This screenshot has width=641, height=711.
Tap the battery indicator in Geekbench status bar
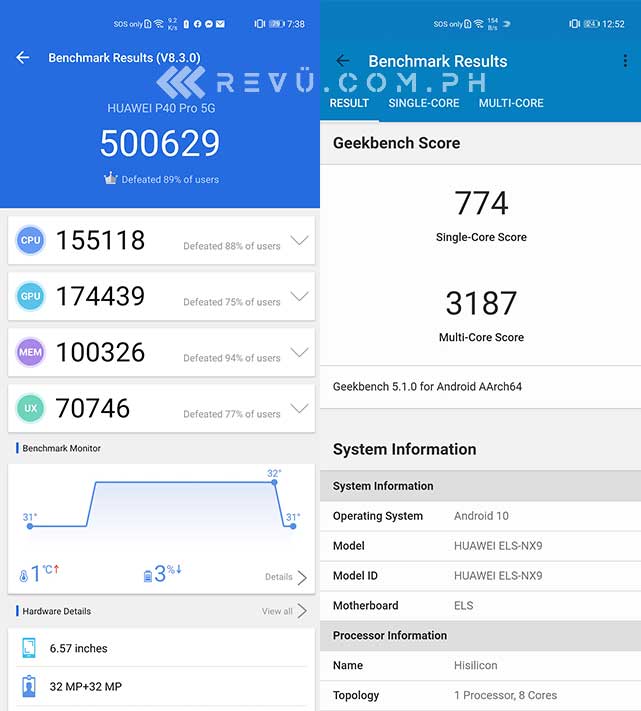click(591, 24)
